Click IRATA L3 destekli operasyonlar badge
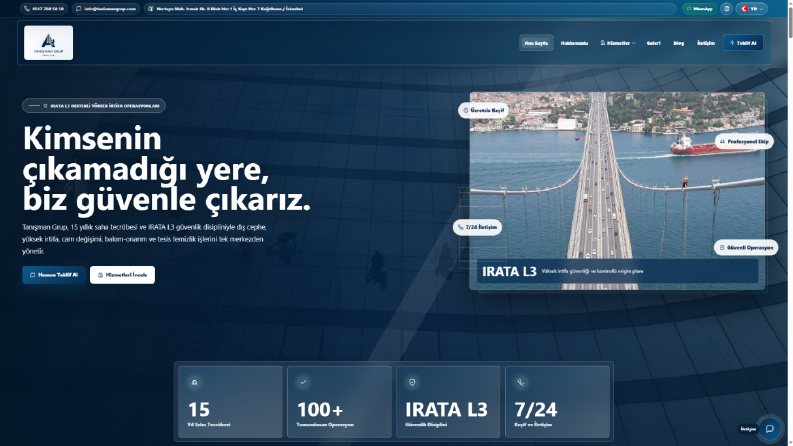 (94, 106)
